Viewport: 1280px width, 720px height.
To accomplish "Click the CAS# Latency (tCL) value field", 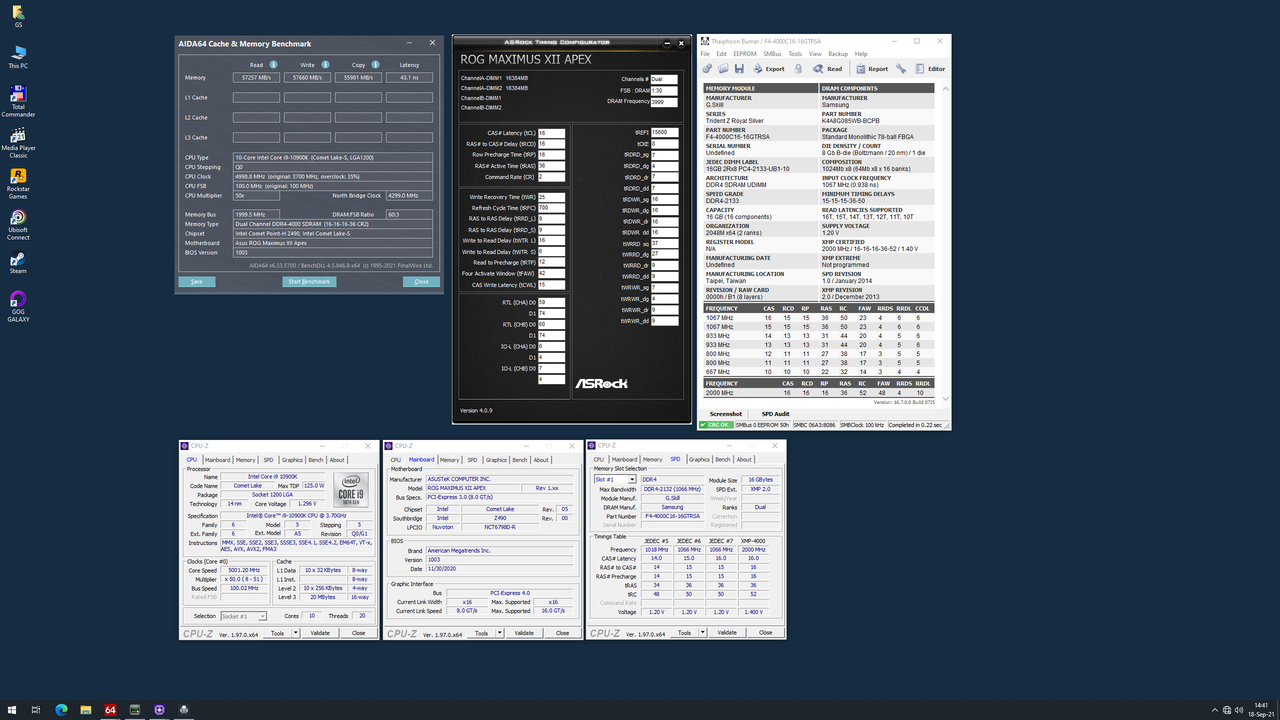I will tap(551, 132).
